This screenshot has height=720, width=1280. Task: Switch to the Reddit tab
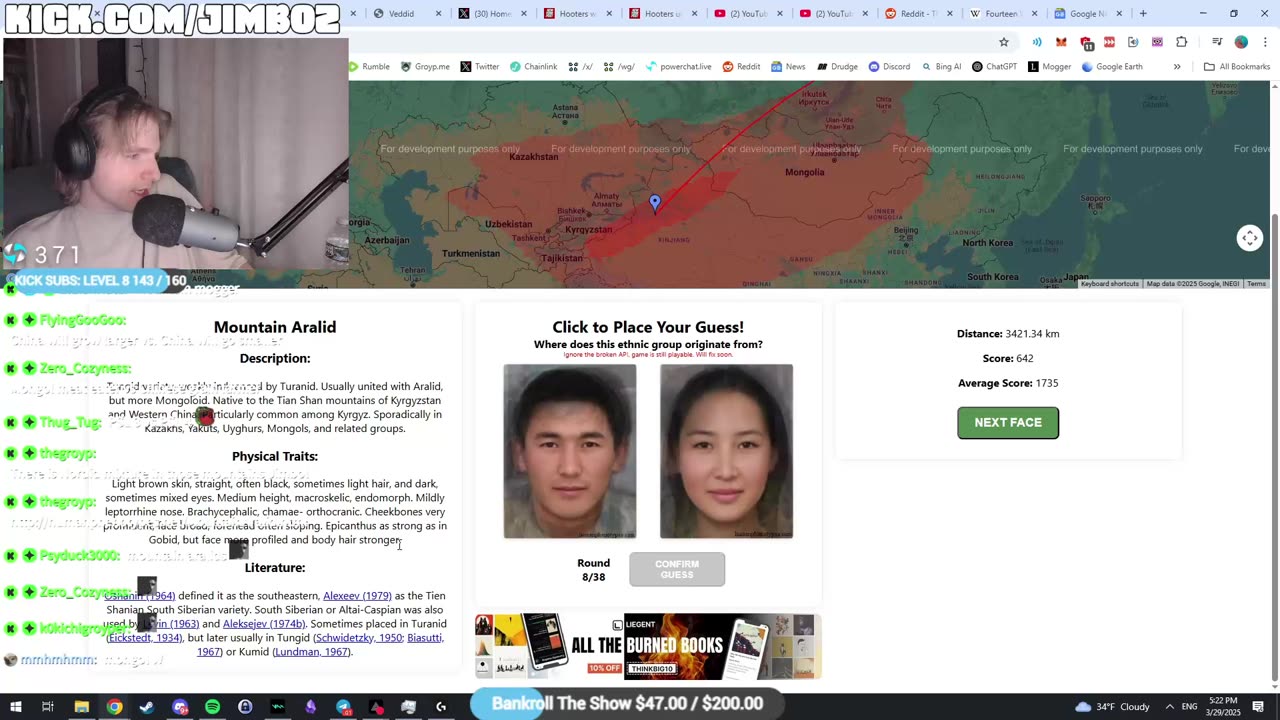click(x=917, y=14)
